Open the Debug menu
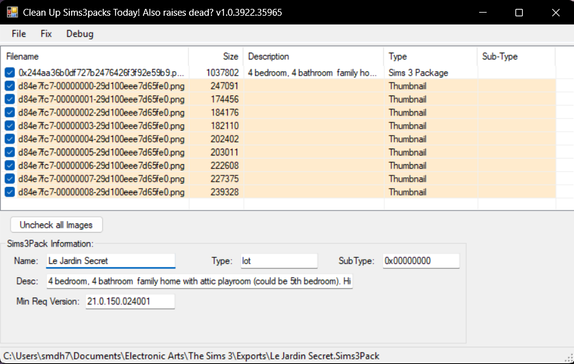This screenshot has width=574, height=364. (80, 34)
